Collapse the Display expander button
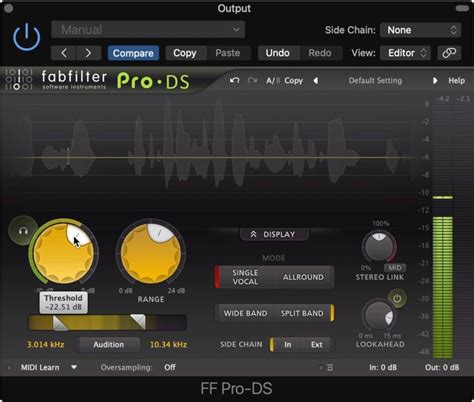Screen dimensions: 474x402 coord(274,234)
